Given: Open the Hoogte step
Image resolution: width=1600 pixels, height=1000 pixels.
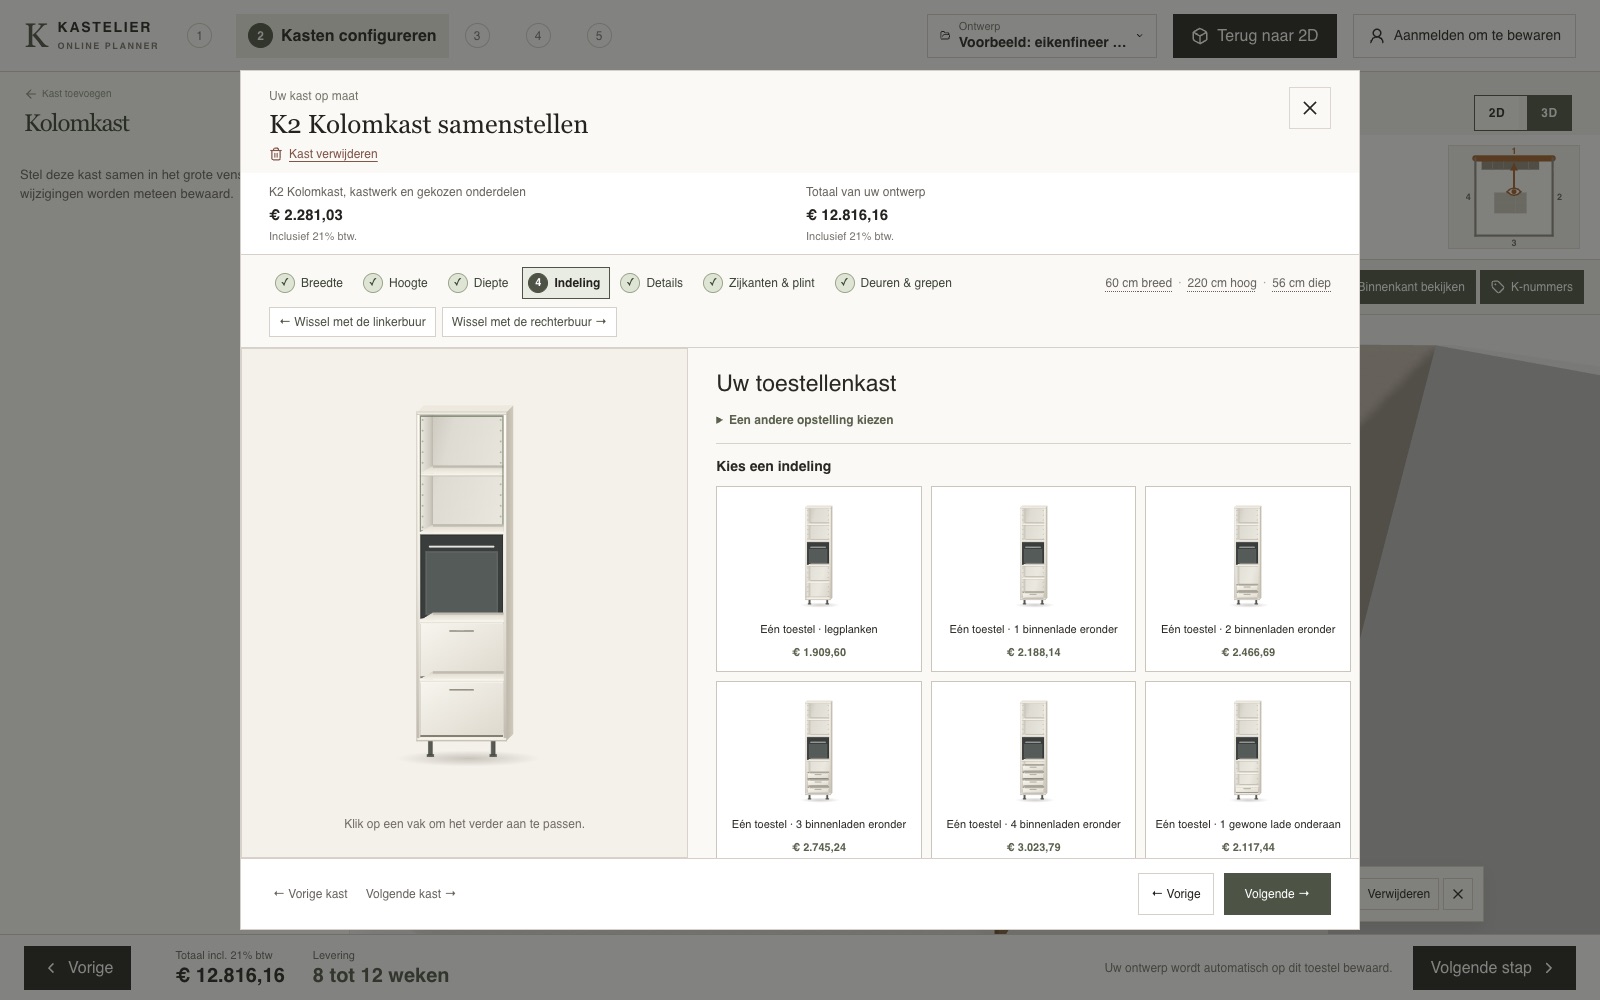Looking at the screenshot, I should tap(396, 283).
